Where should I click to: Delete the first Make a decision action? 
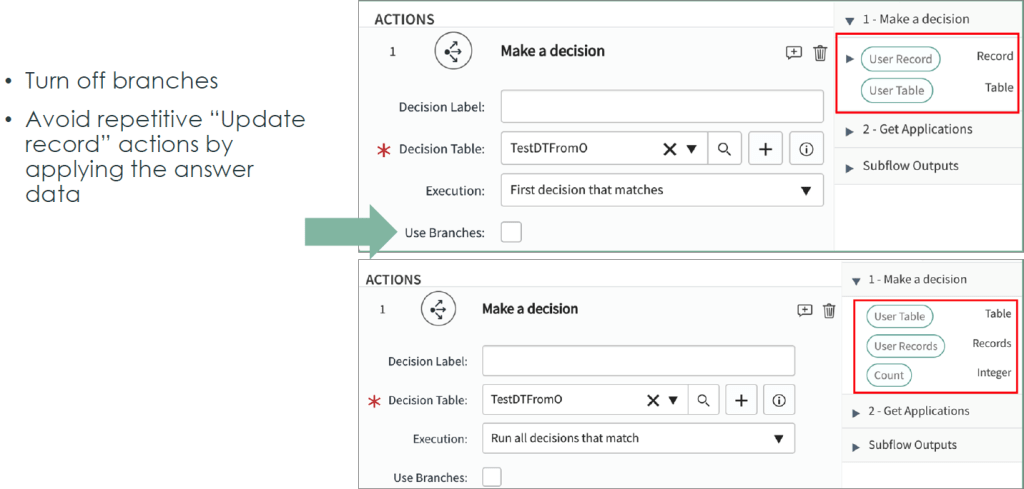(820, 53)
